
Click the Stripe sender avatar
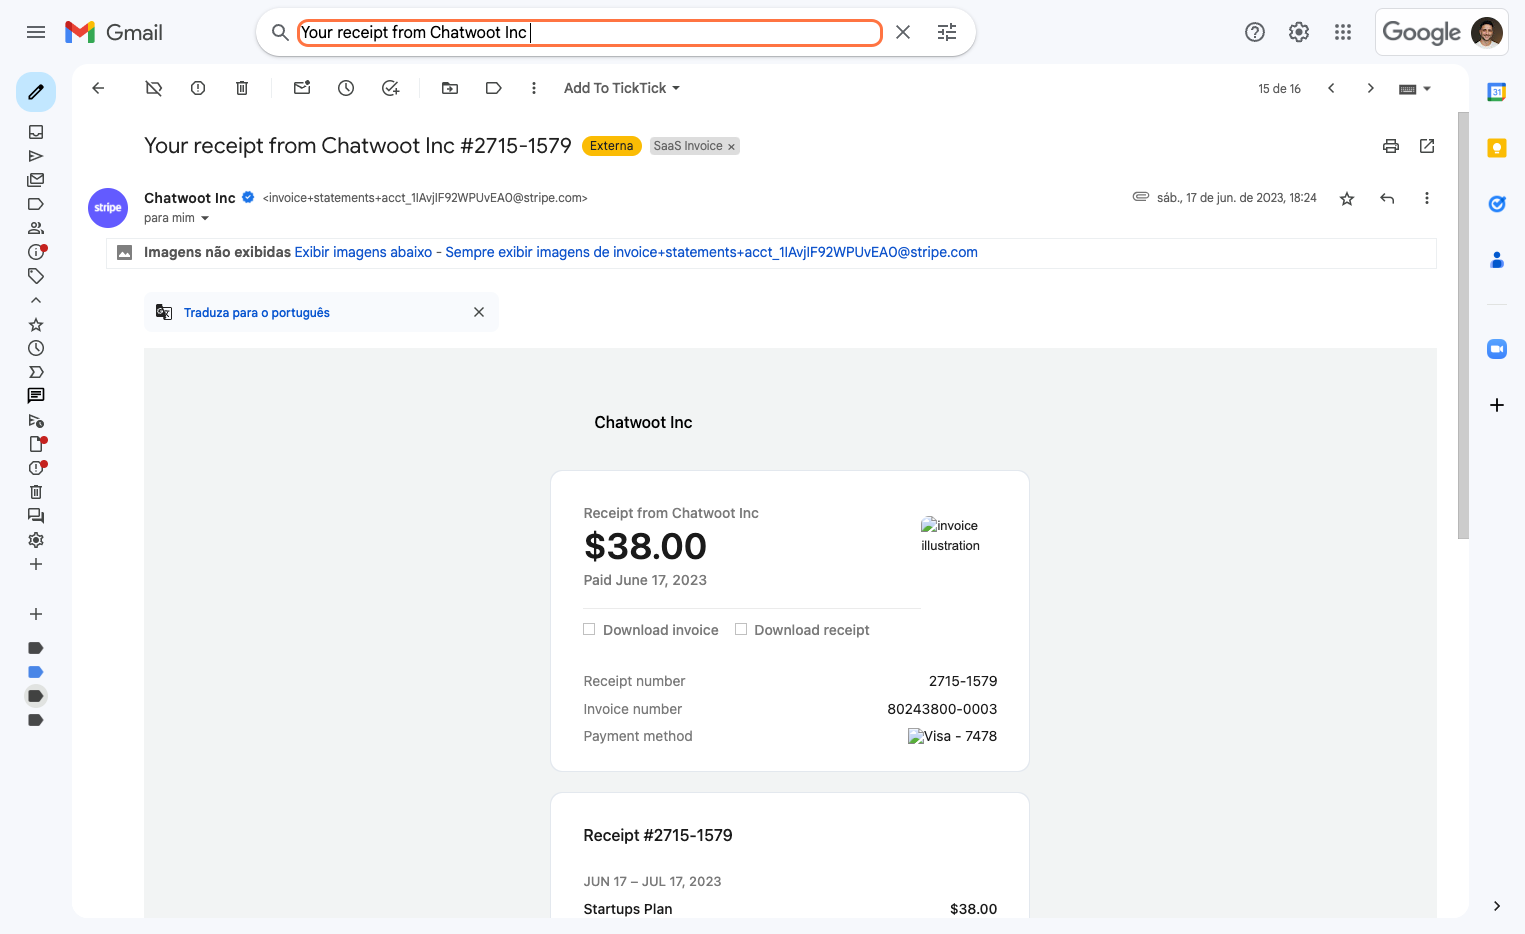(x=108, y=208)
